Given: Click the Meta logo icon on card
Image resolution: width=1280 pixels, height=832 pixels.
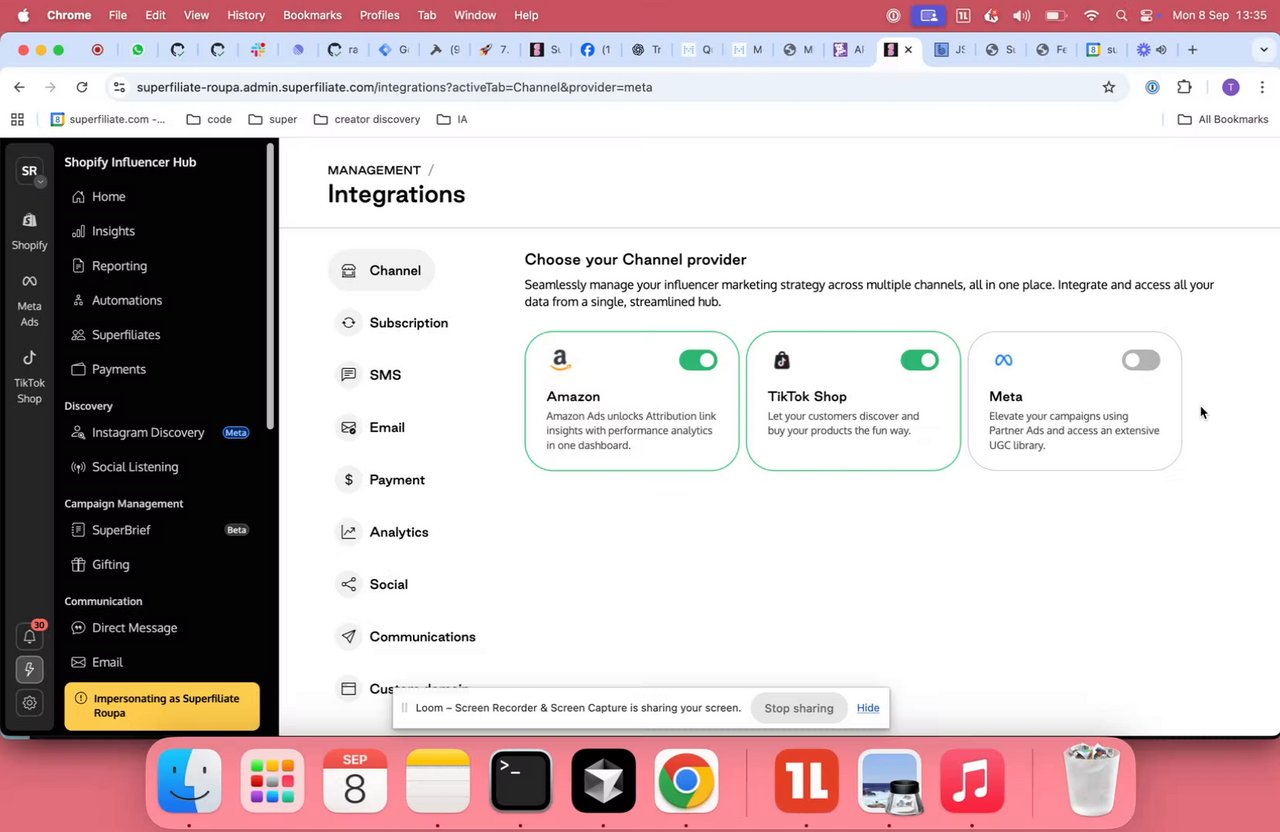Looking at the screenshot, I should point(1003,360).
